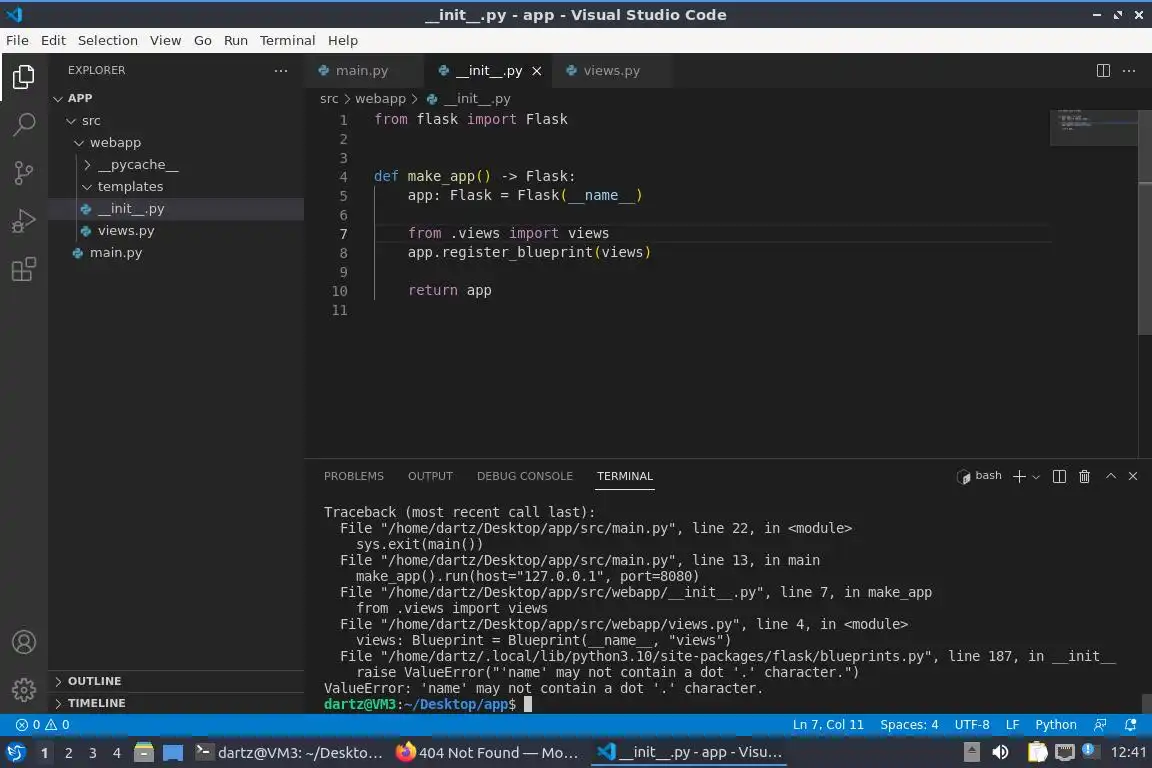Click line 10 return app in editor
This screenshot has height=768, width=1152.
pos(450,290)
